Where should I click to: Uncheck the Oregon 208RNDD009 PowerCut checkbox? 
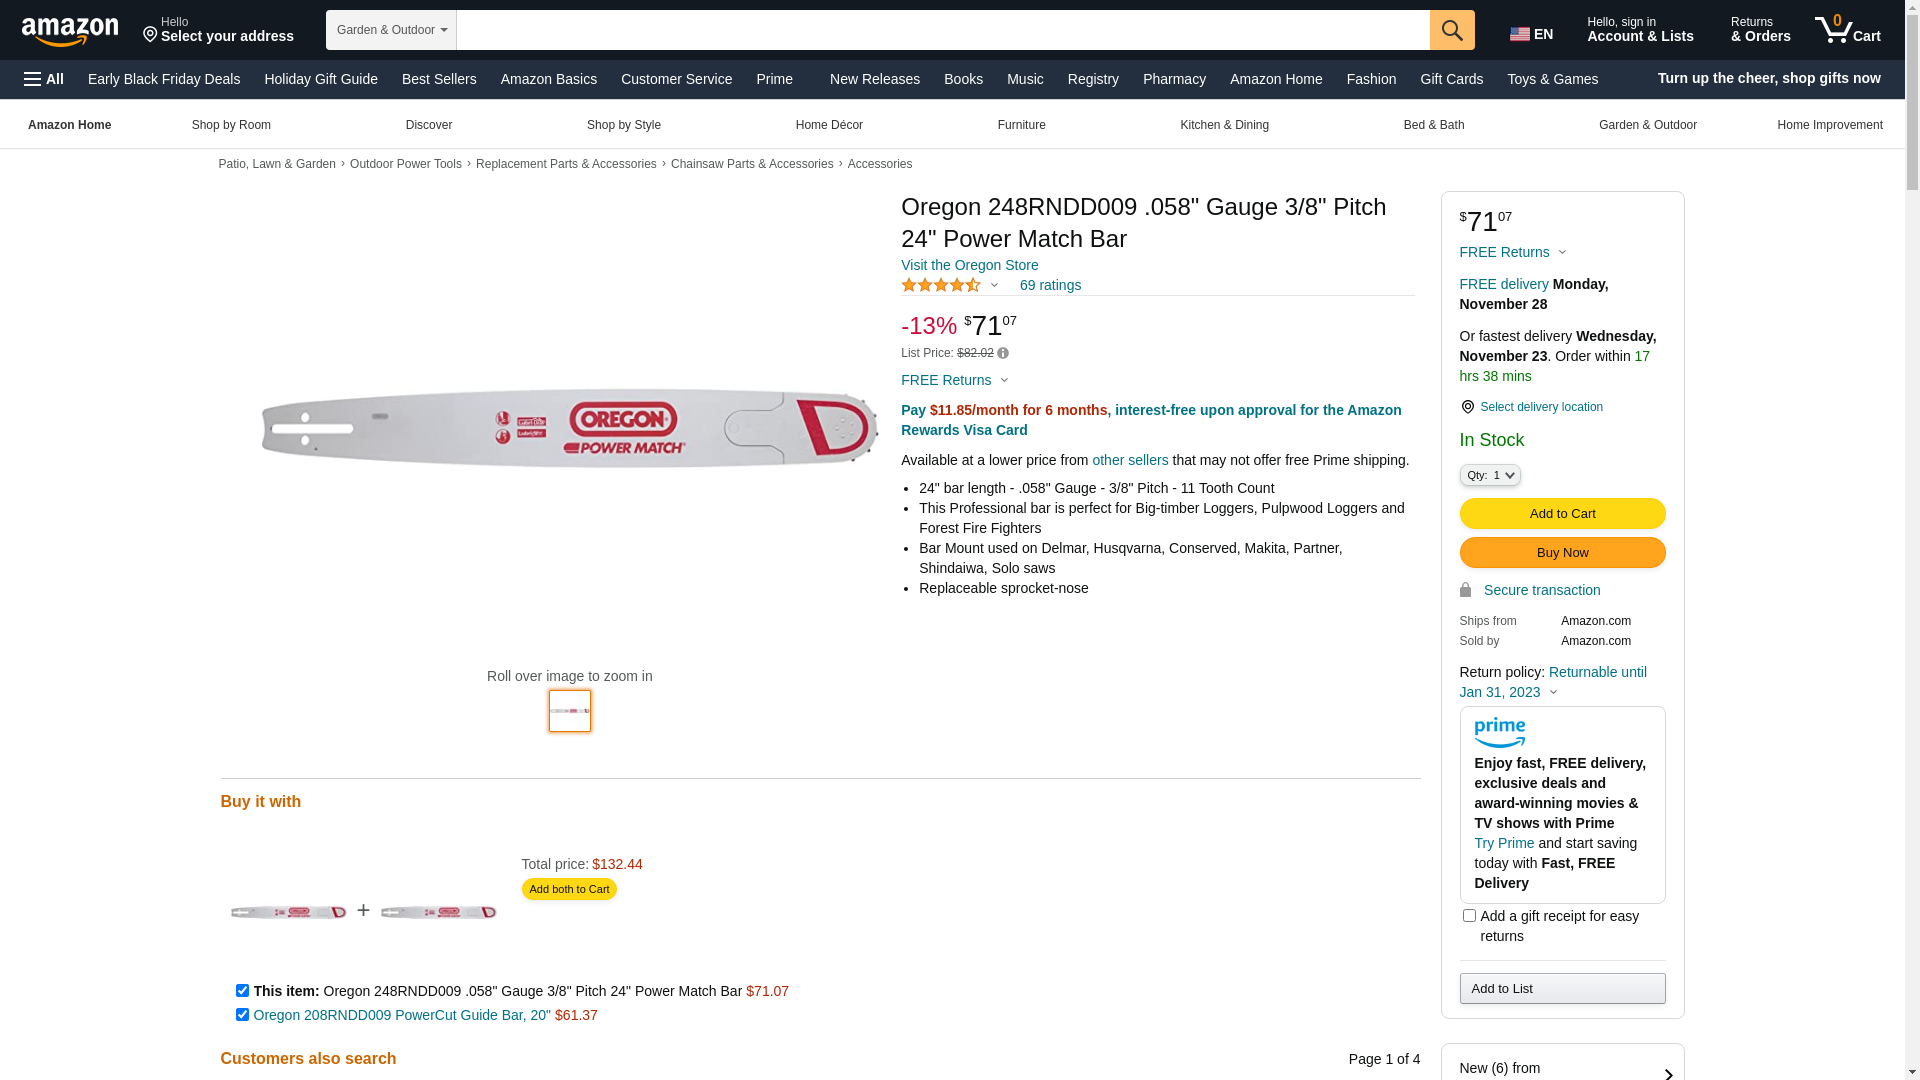pyautogui.click(x=242, y=1015)
